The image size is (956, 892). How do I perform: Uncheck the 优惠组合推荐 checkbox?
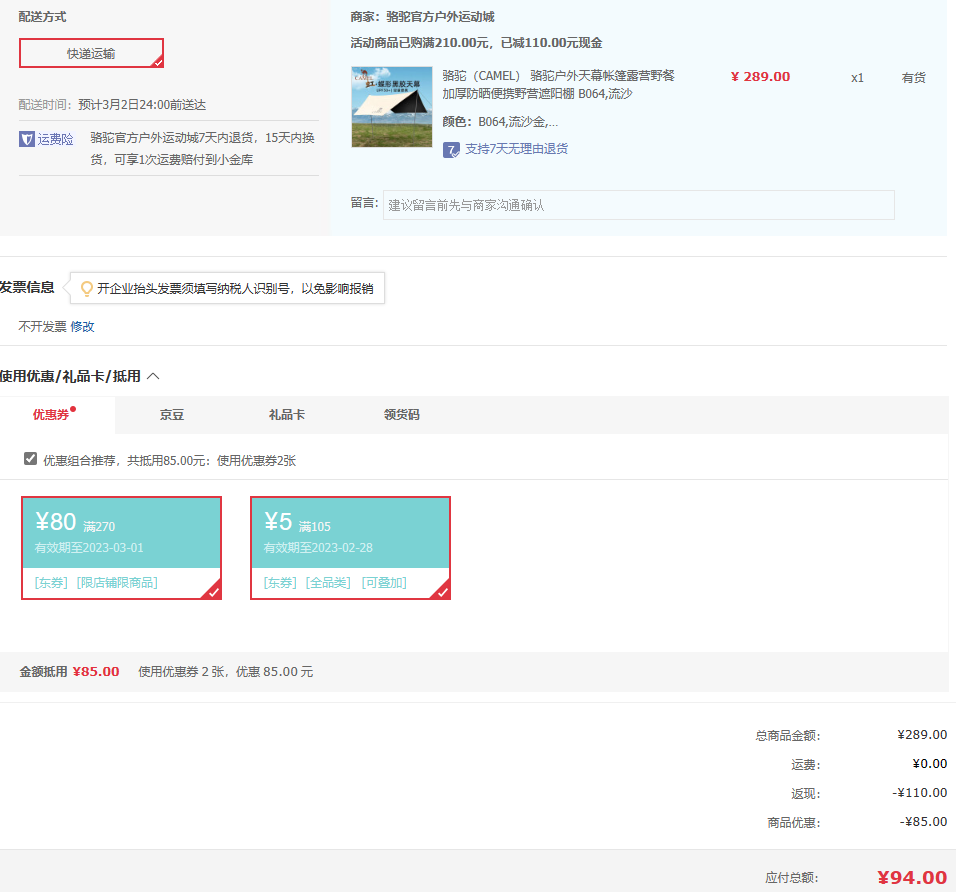click(x=30, y=458)
